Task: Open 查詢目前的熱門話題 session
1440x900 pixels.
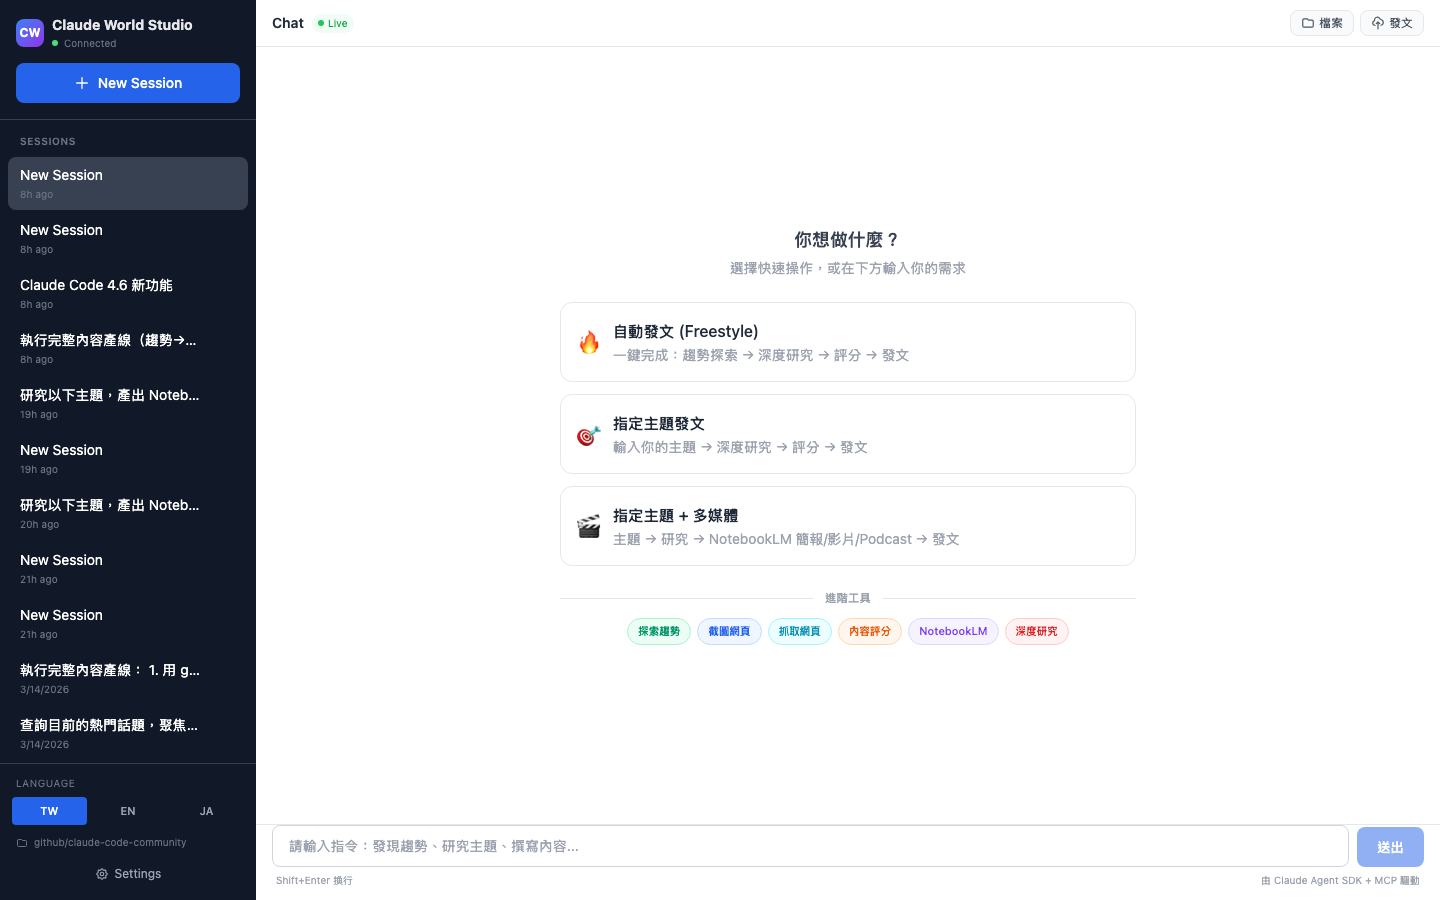Action: pos(128,734)
